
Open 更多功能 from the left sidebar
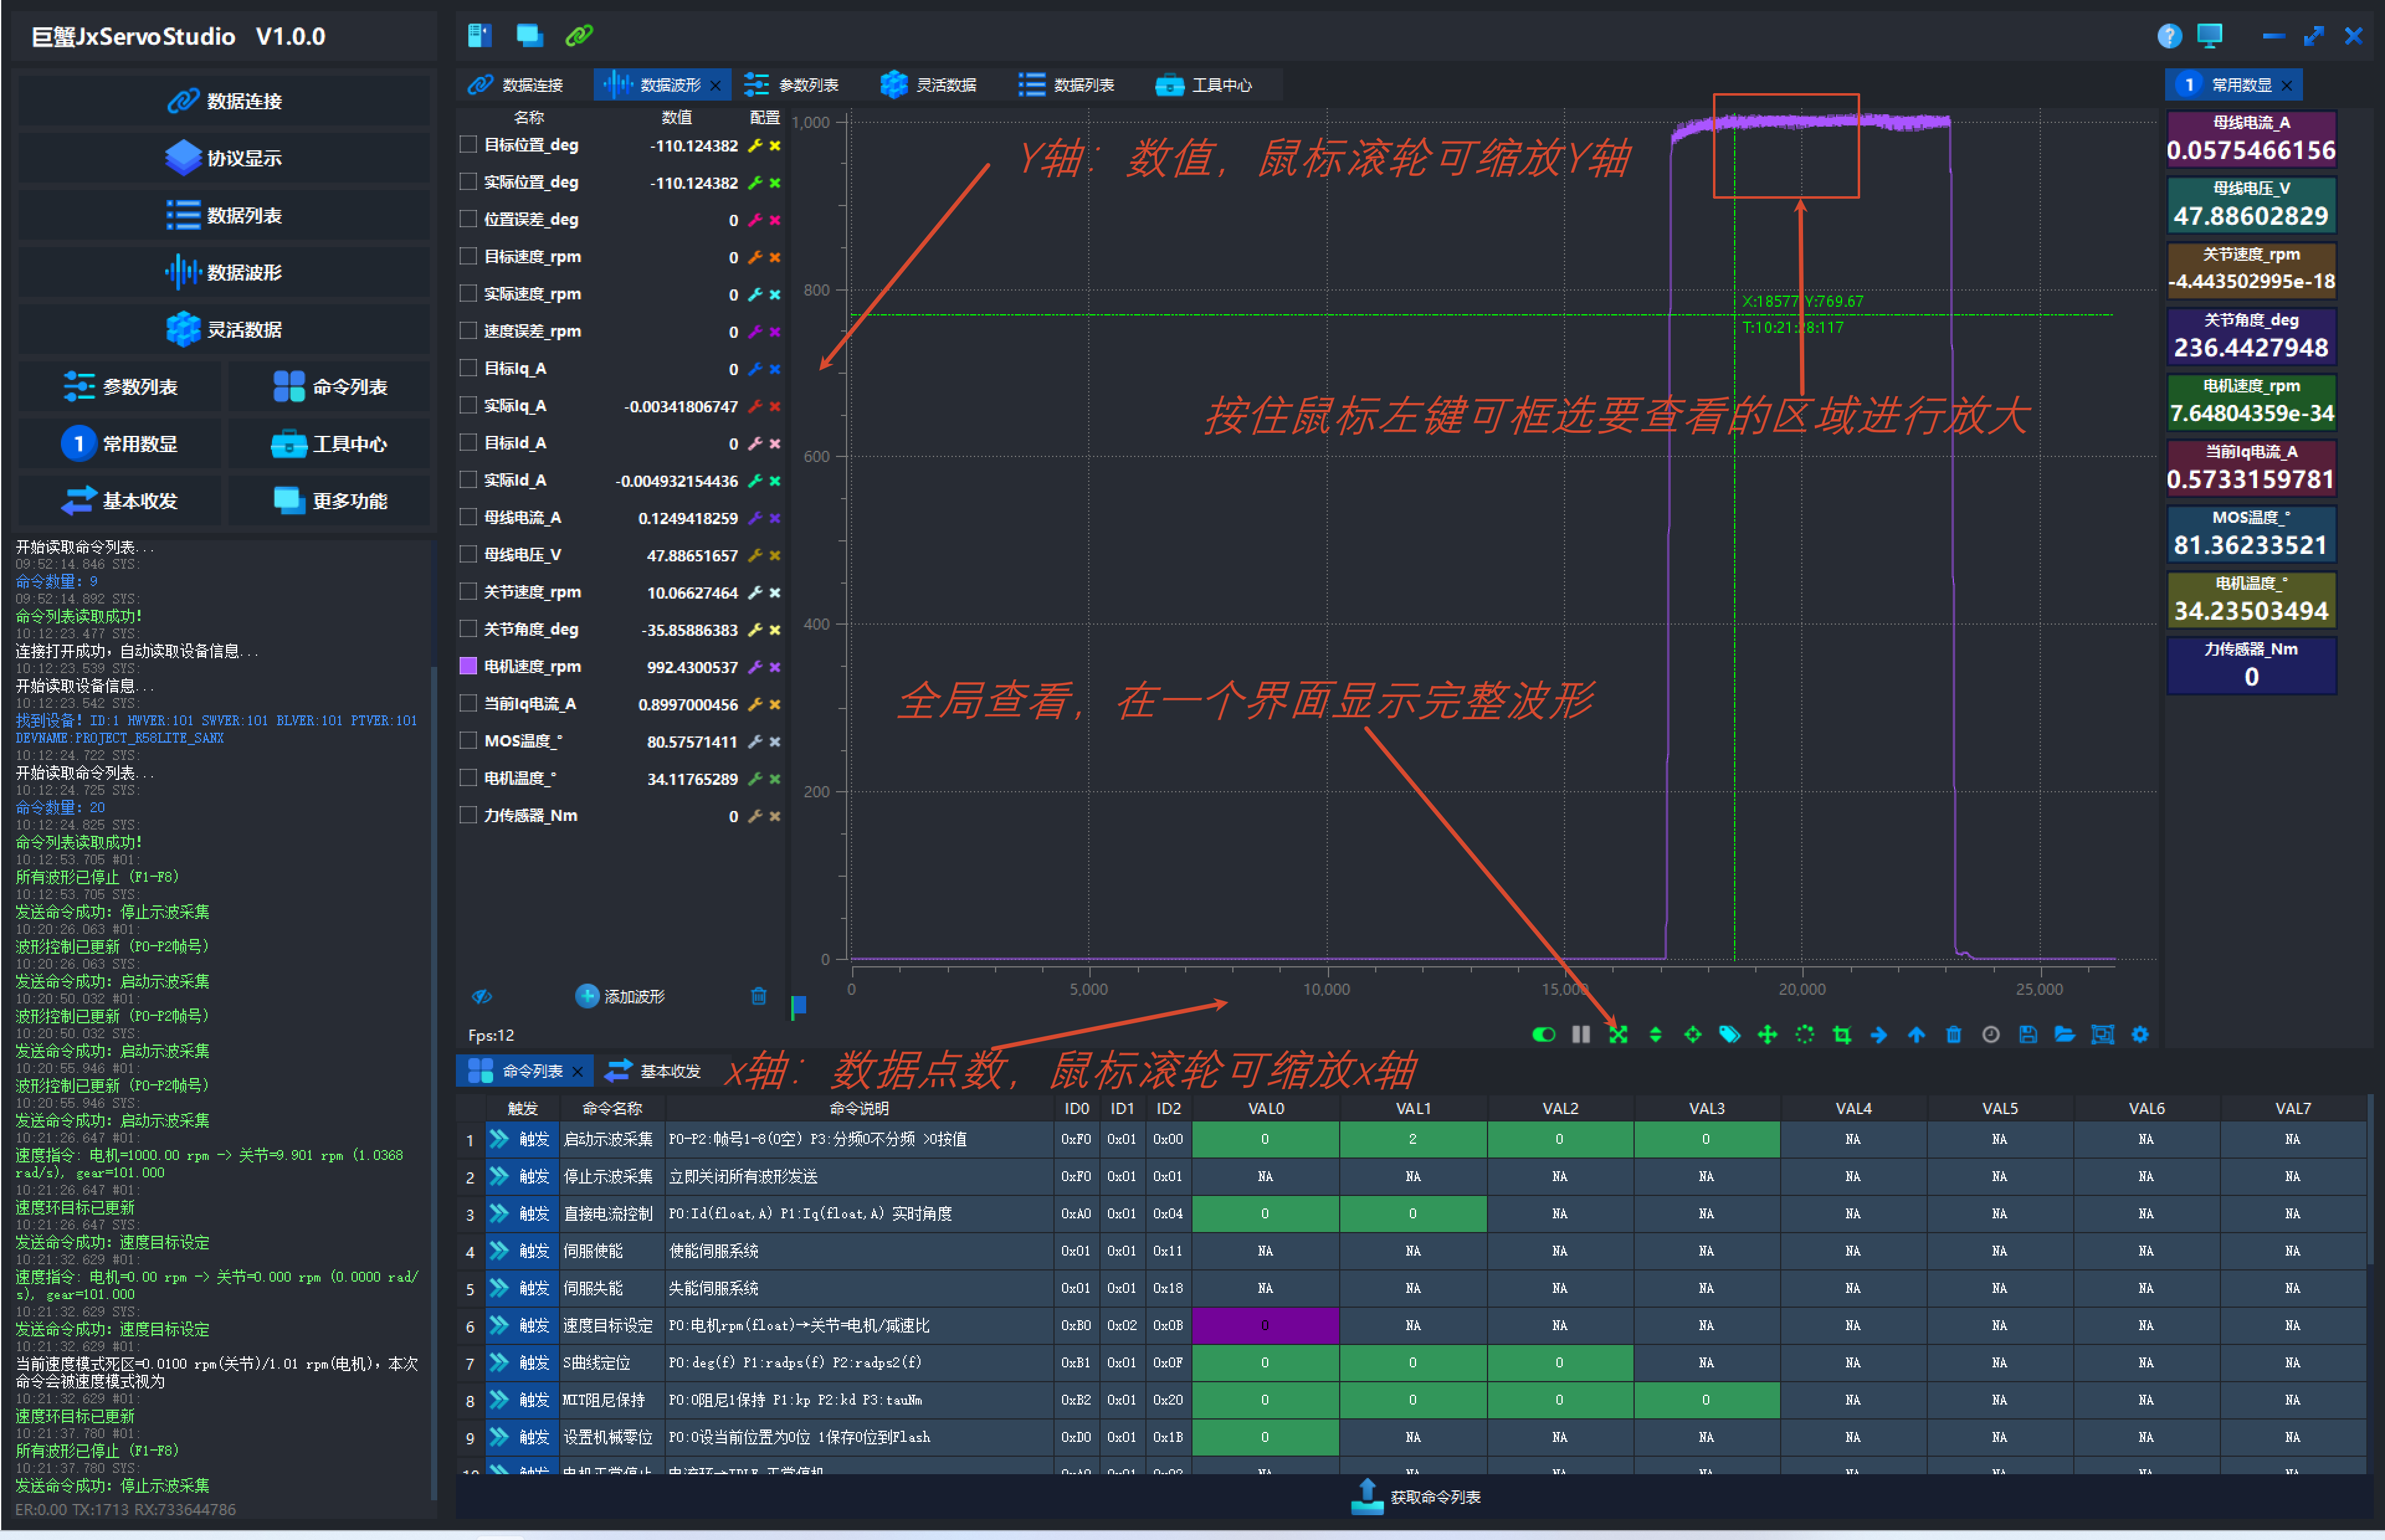(330, 501)
